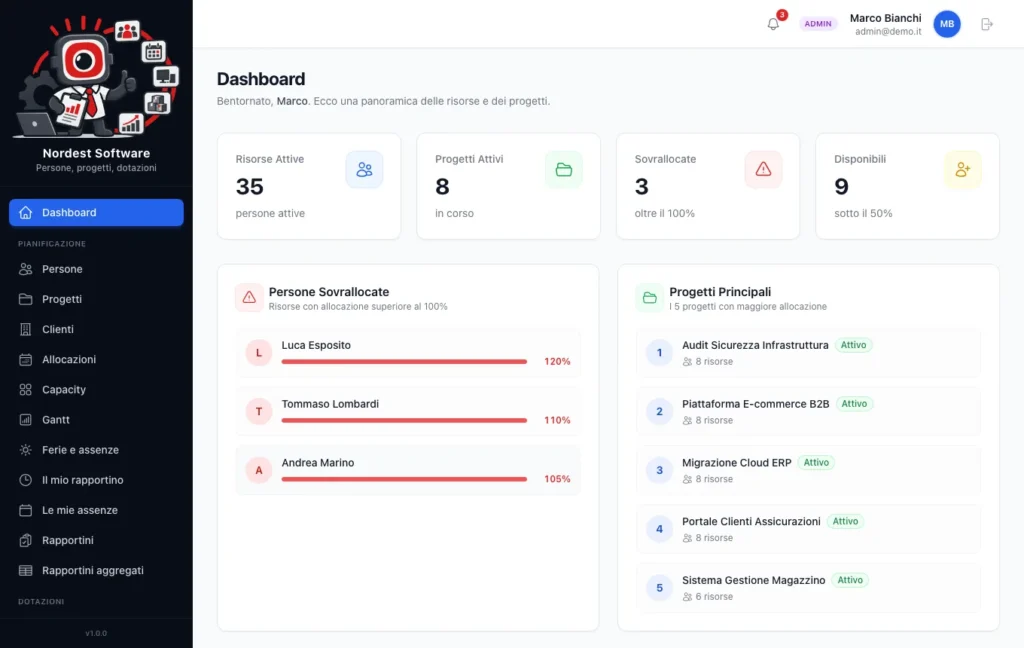The height and width of the screenshot is (648, 1024).
Task: Open Audit Sicurezza Infrastruttura project
Action: tap(808, 353)
